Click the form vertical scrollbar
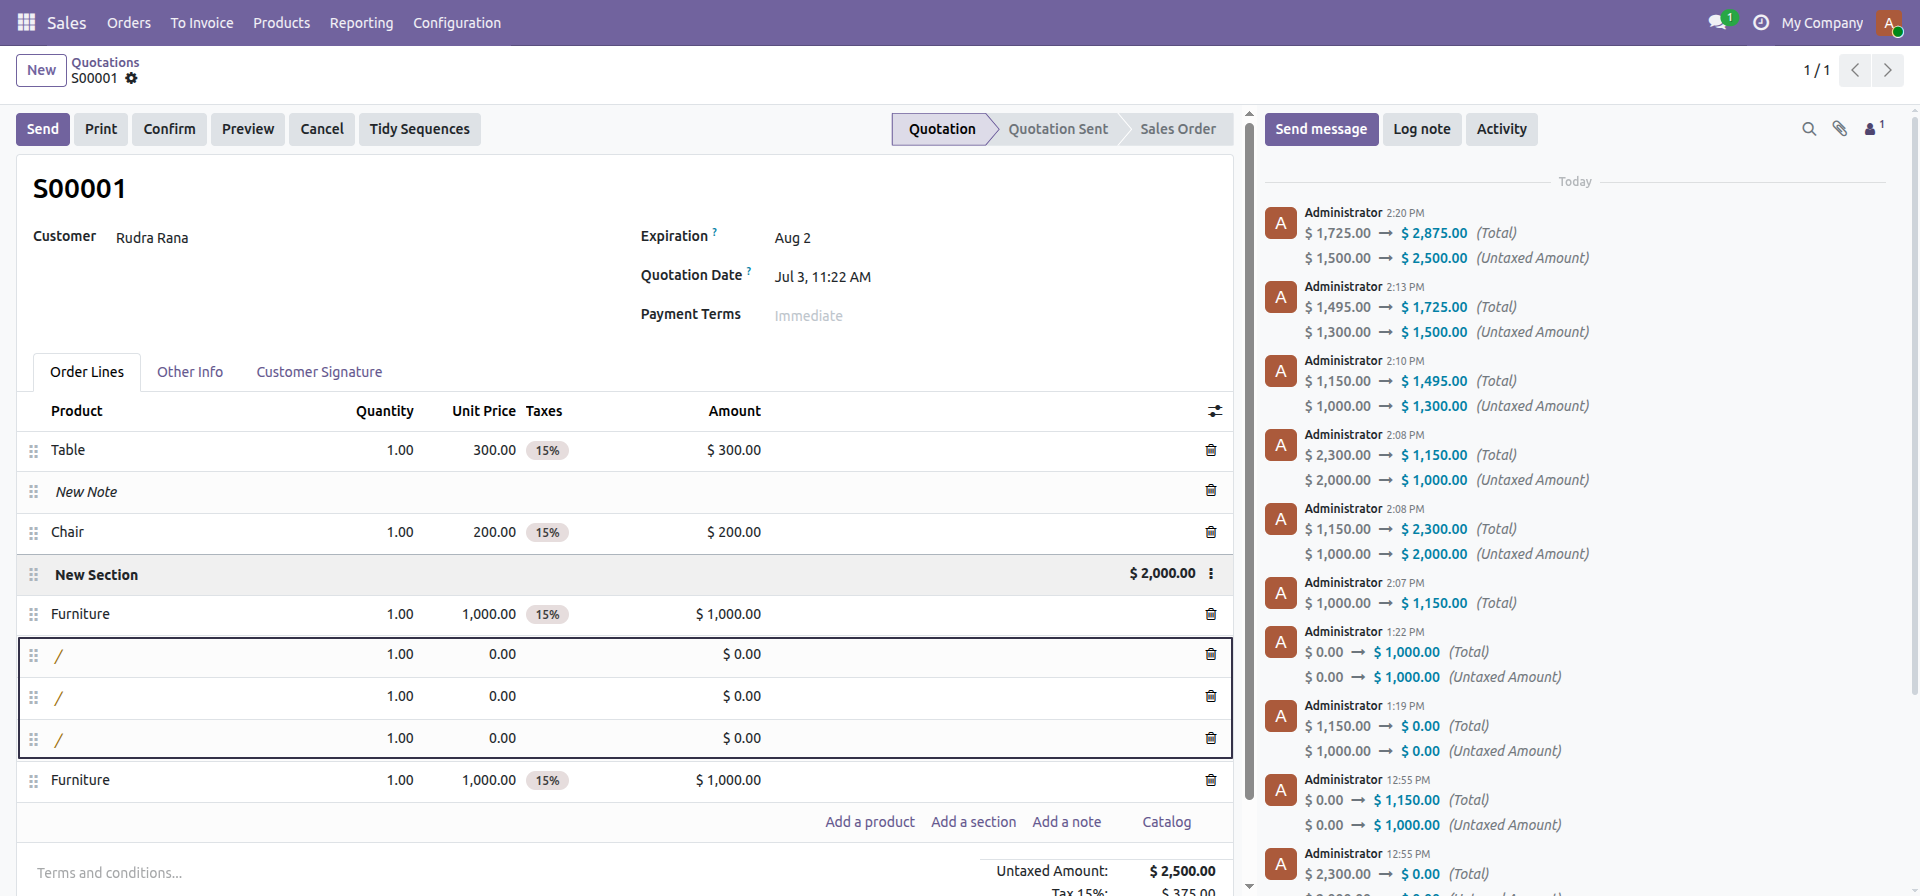This screenshot has width=1920, height=896. pos(1249,460)
